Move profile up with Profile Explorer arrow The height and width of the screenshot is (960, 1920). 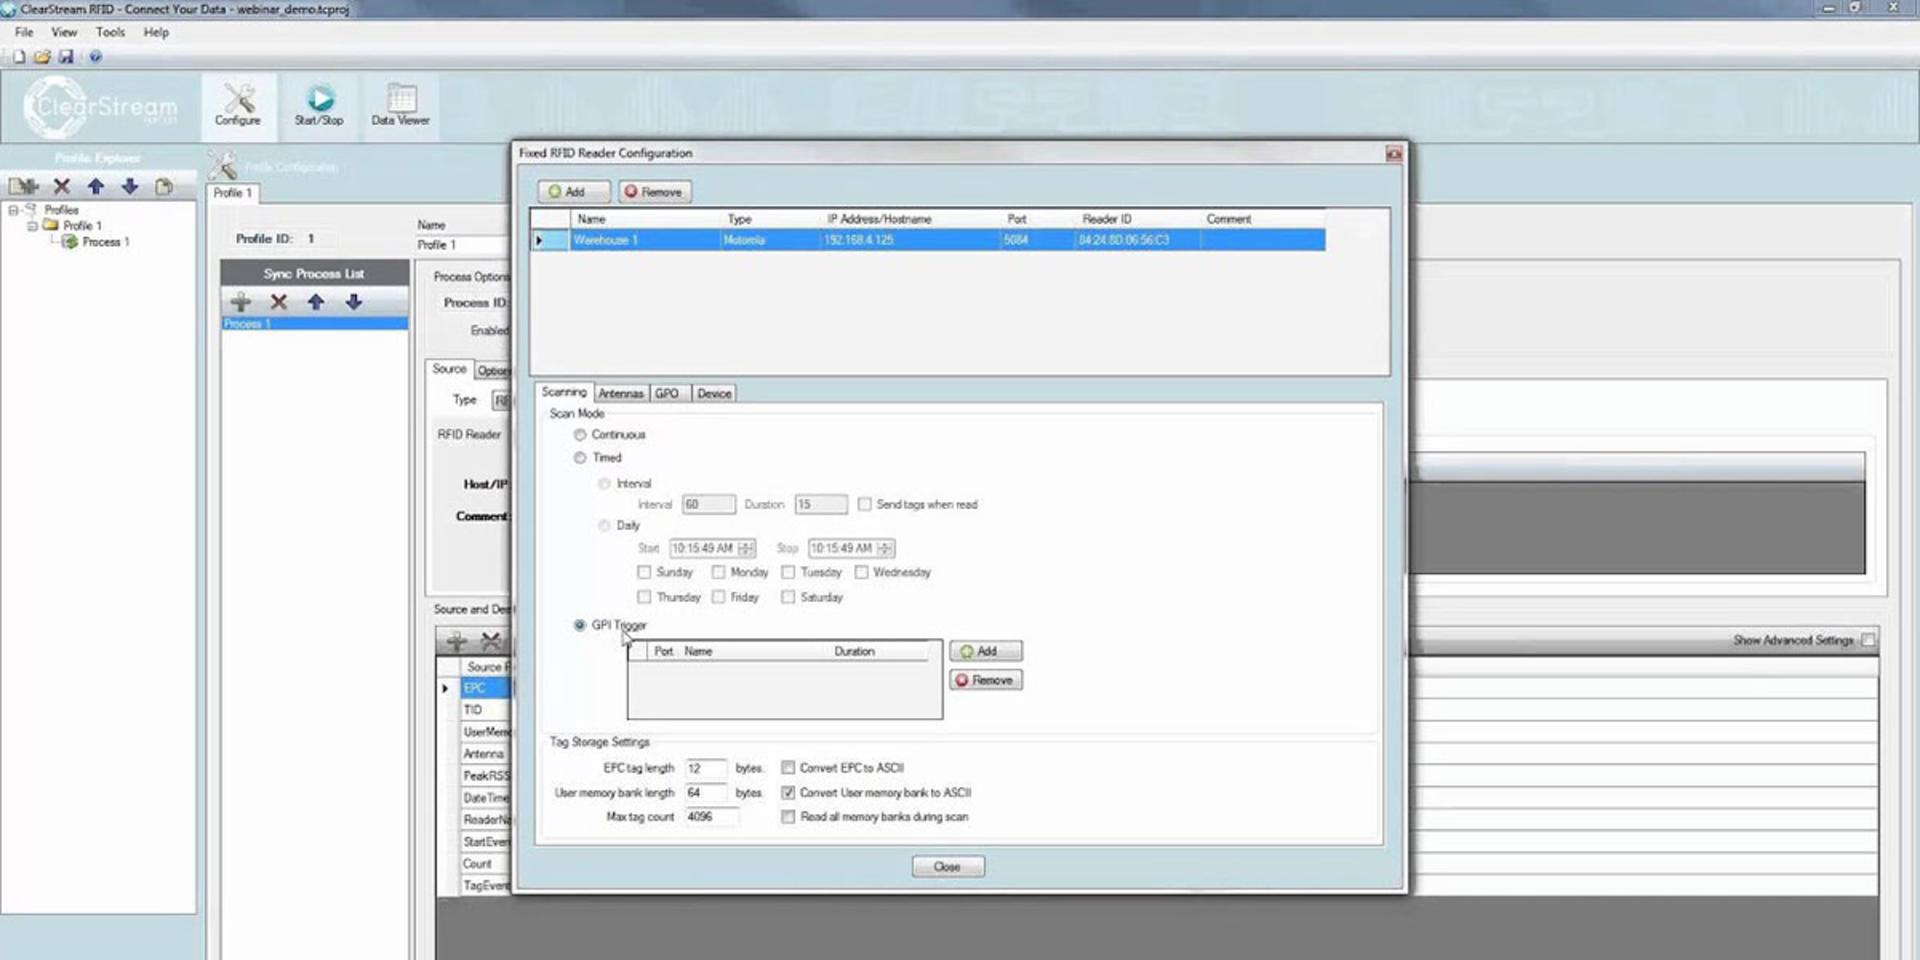(96, 186)
